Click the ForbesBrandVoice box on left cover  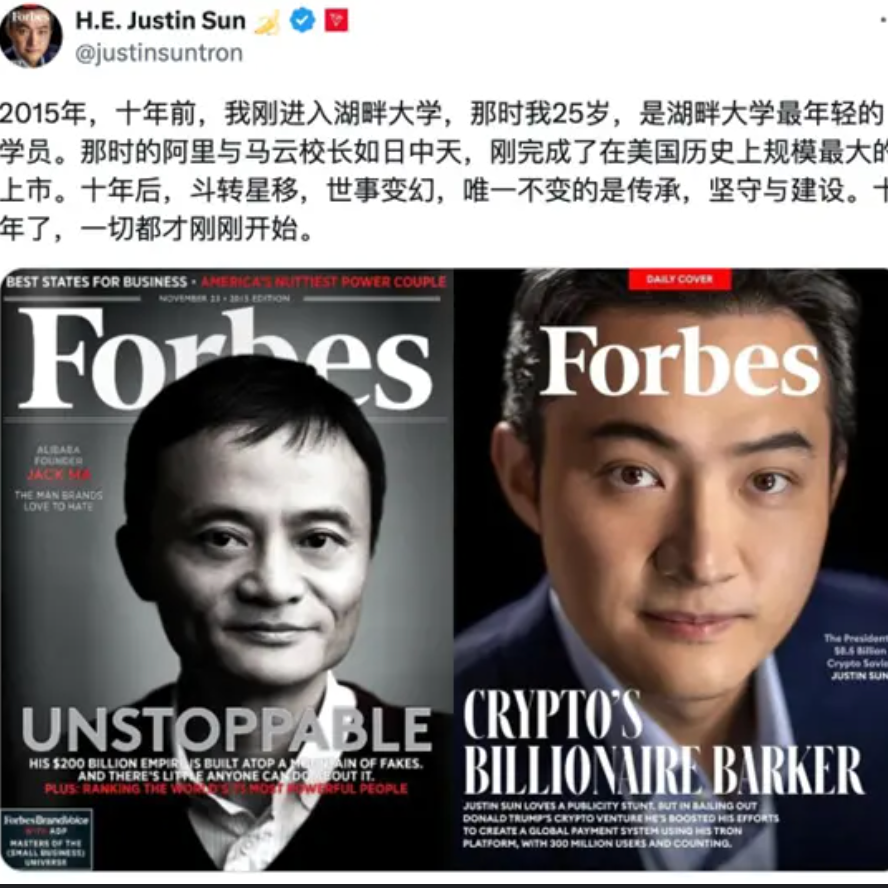46,840
